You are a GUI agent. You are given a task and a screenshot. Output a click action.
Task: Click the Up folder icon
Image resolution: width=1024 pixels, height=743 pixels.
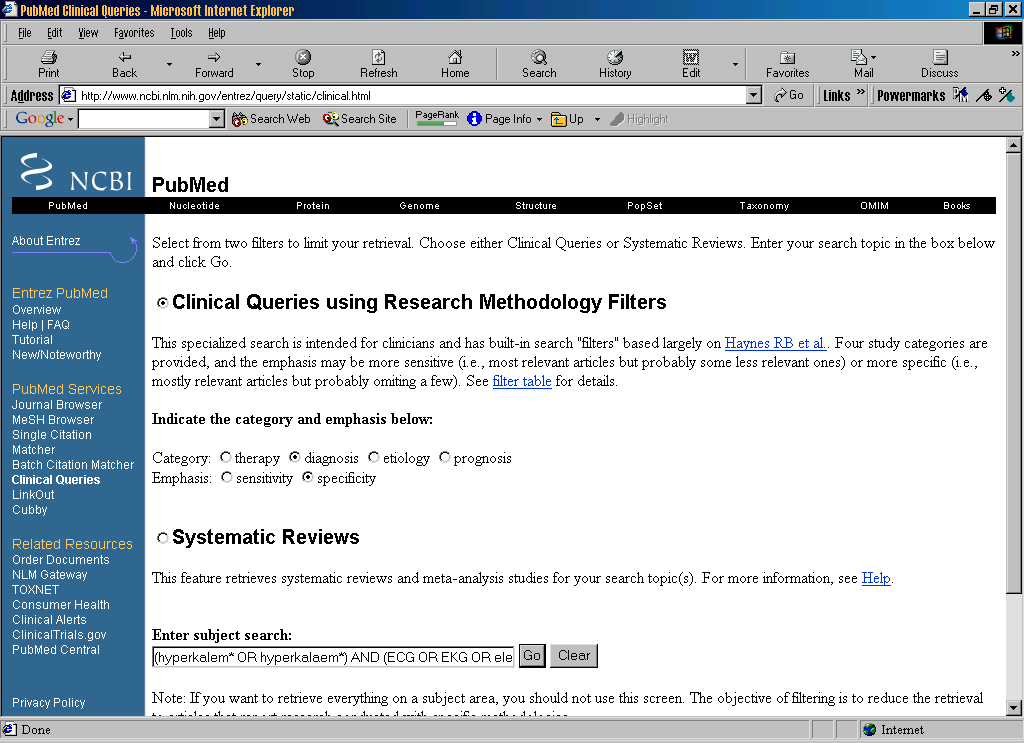[x=558, y=119]
